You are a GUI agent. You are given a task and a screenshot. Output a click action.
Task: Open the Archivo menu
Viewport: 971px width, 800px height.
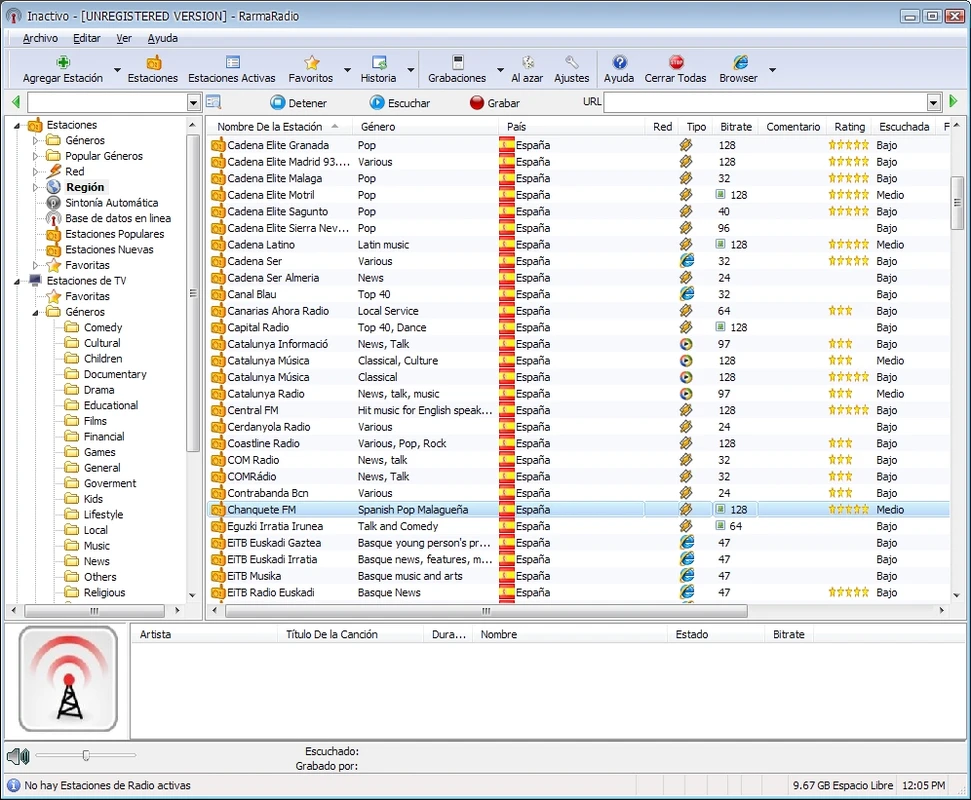pyautogui.click(x=40, y=38)
